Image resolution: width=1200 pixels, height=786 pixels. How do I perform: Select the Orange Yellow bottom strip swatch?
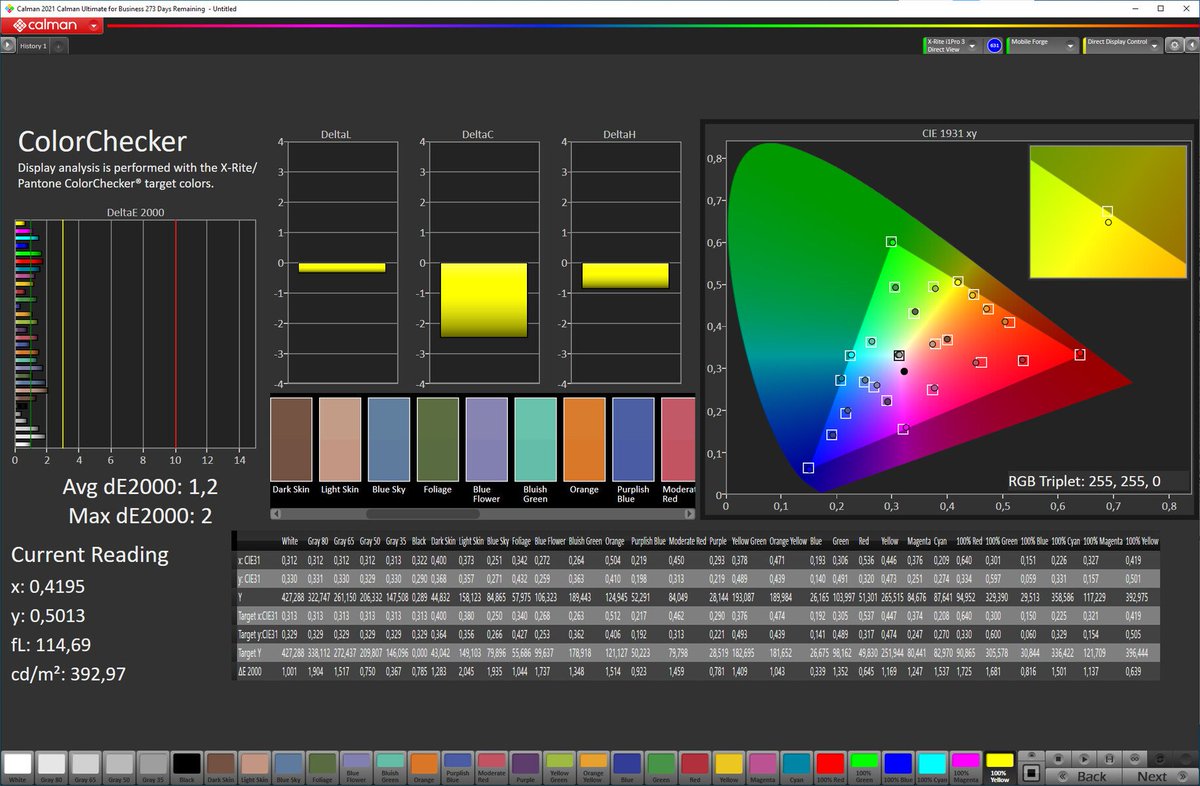593,767
